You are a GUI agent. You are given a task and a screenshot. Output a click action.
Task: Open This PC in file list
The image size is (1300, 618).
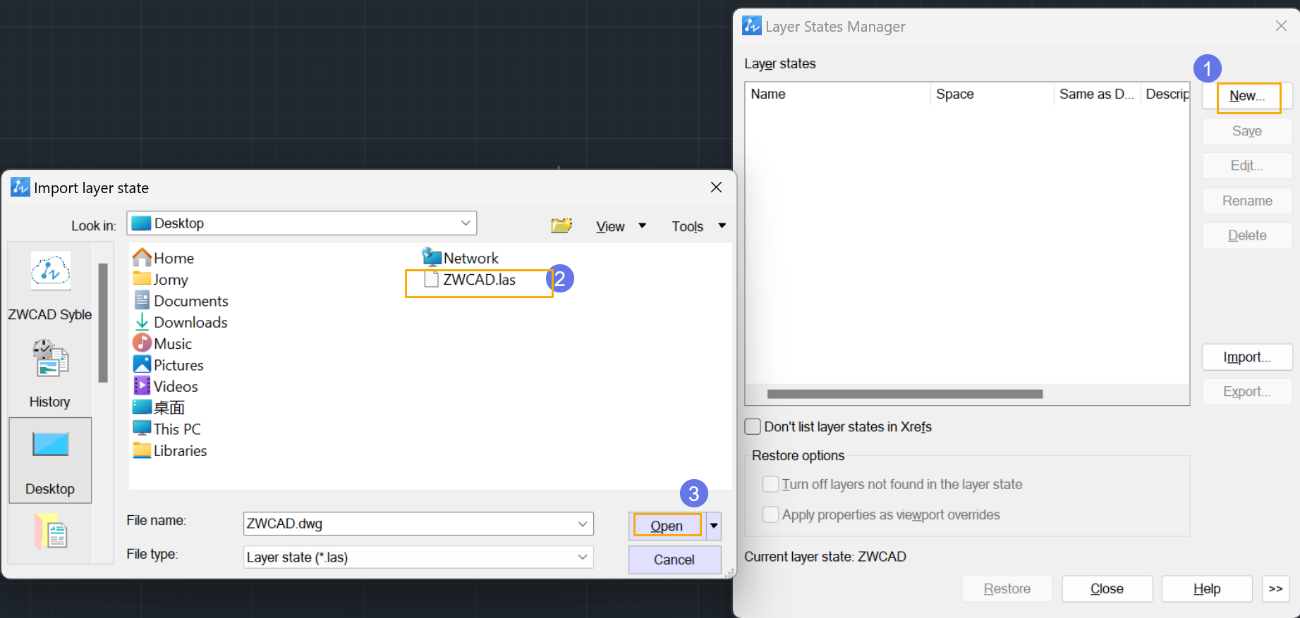166,429
